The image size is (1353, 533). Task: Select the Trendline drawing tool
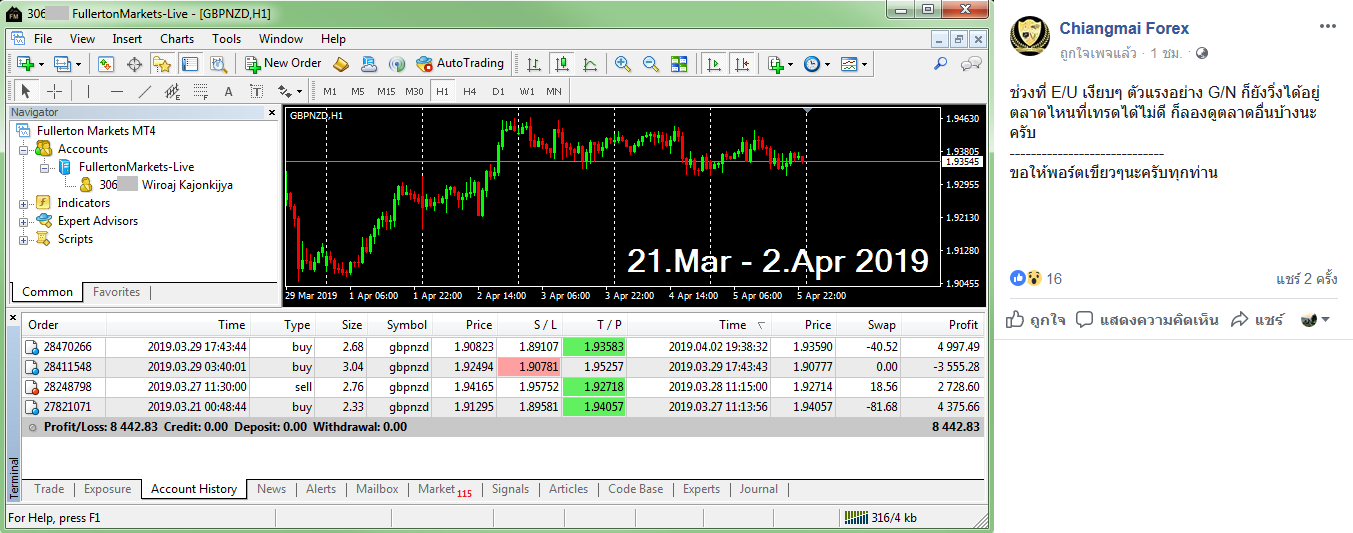[145, 91]
